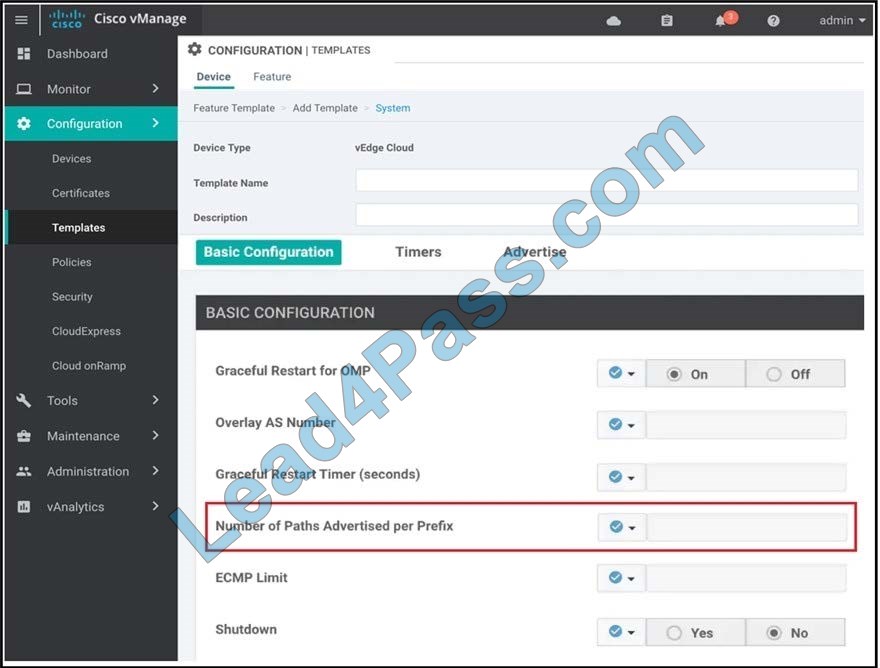Open Devices under Configuration

71,159
